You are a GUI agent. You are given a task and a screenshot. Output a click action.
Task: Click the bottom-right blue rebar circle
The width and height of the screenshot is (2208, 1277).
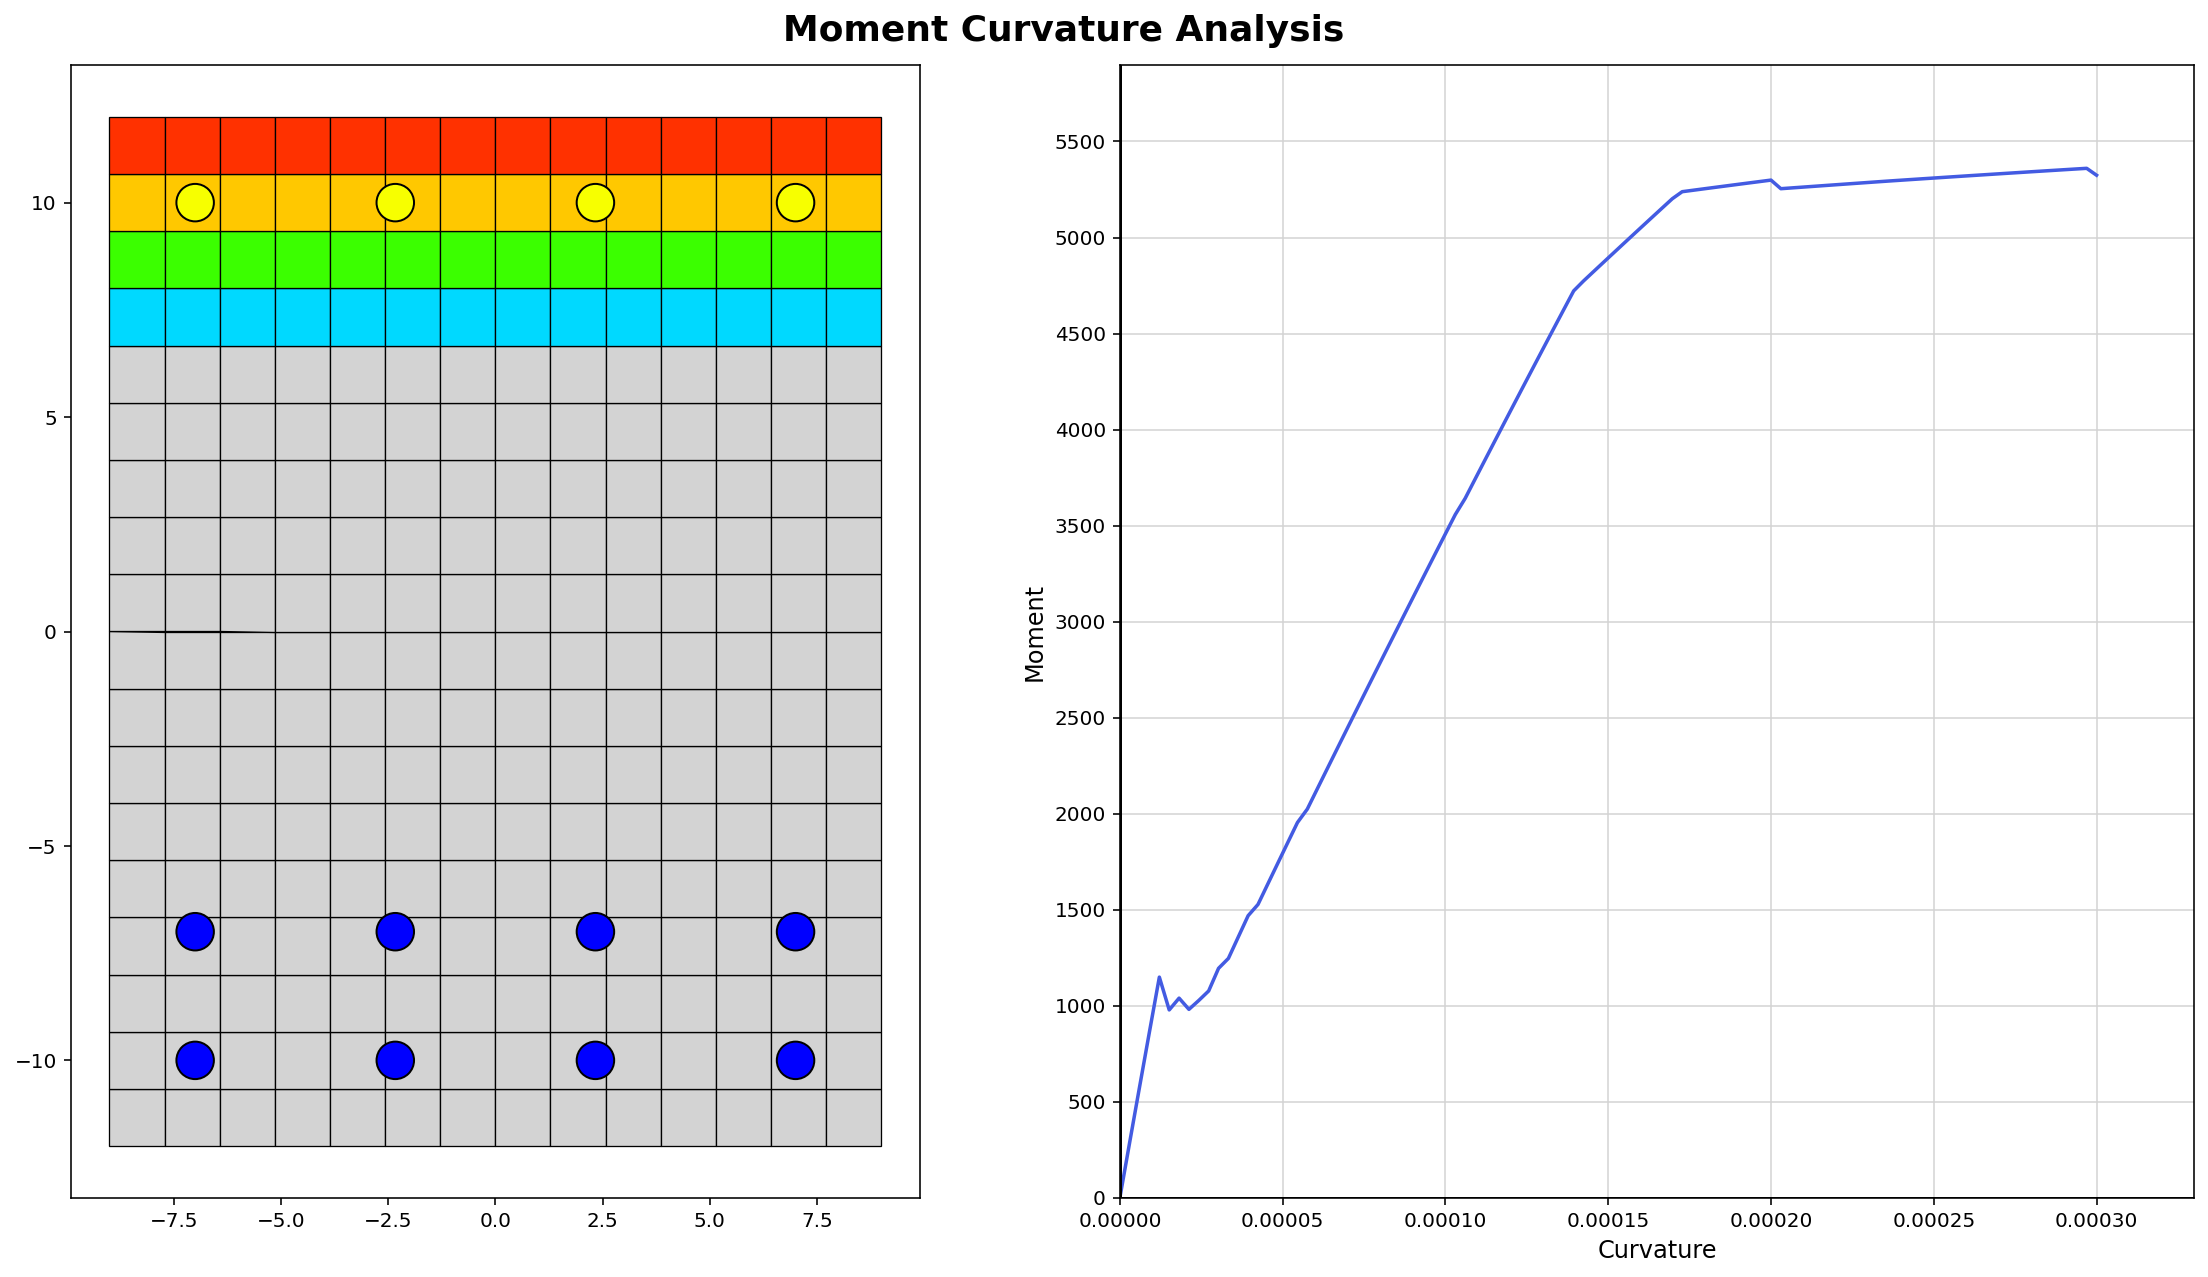point(795,1060)
